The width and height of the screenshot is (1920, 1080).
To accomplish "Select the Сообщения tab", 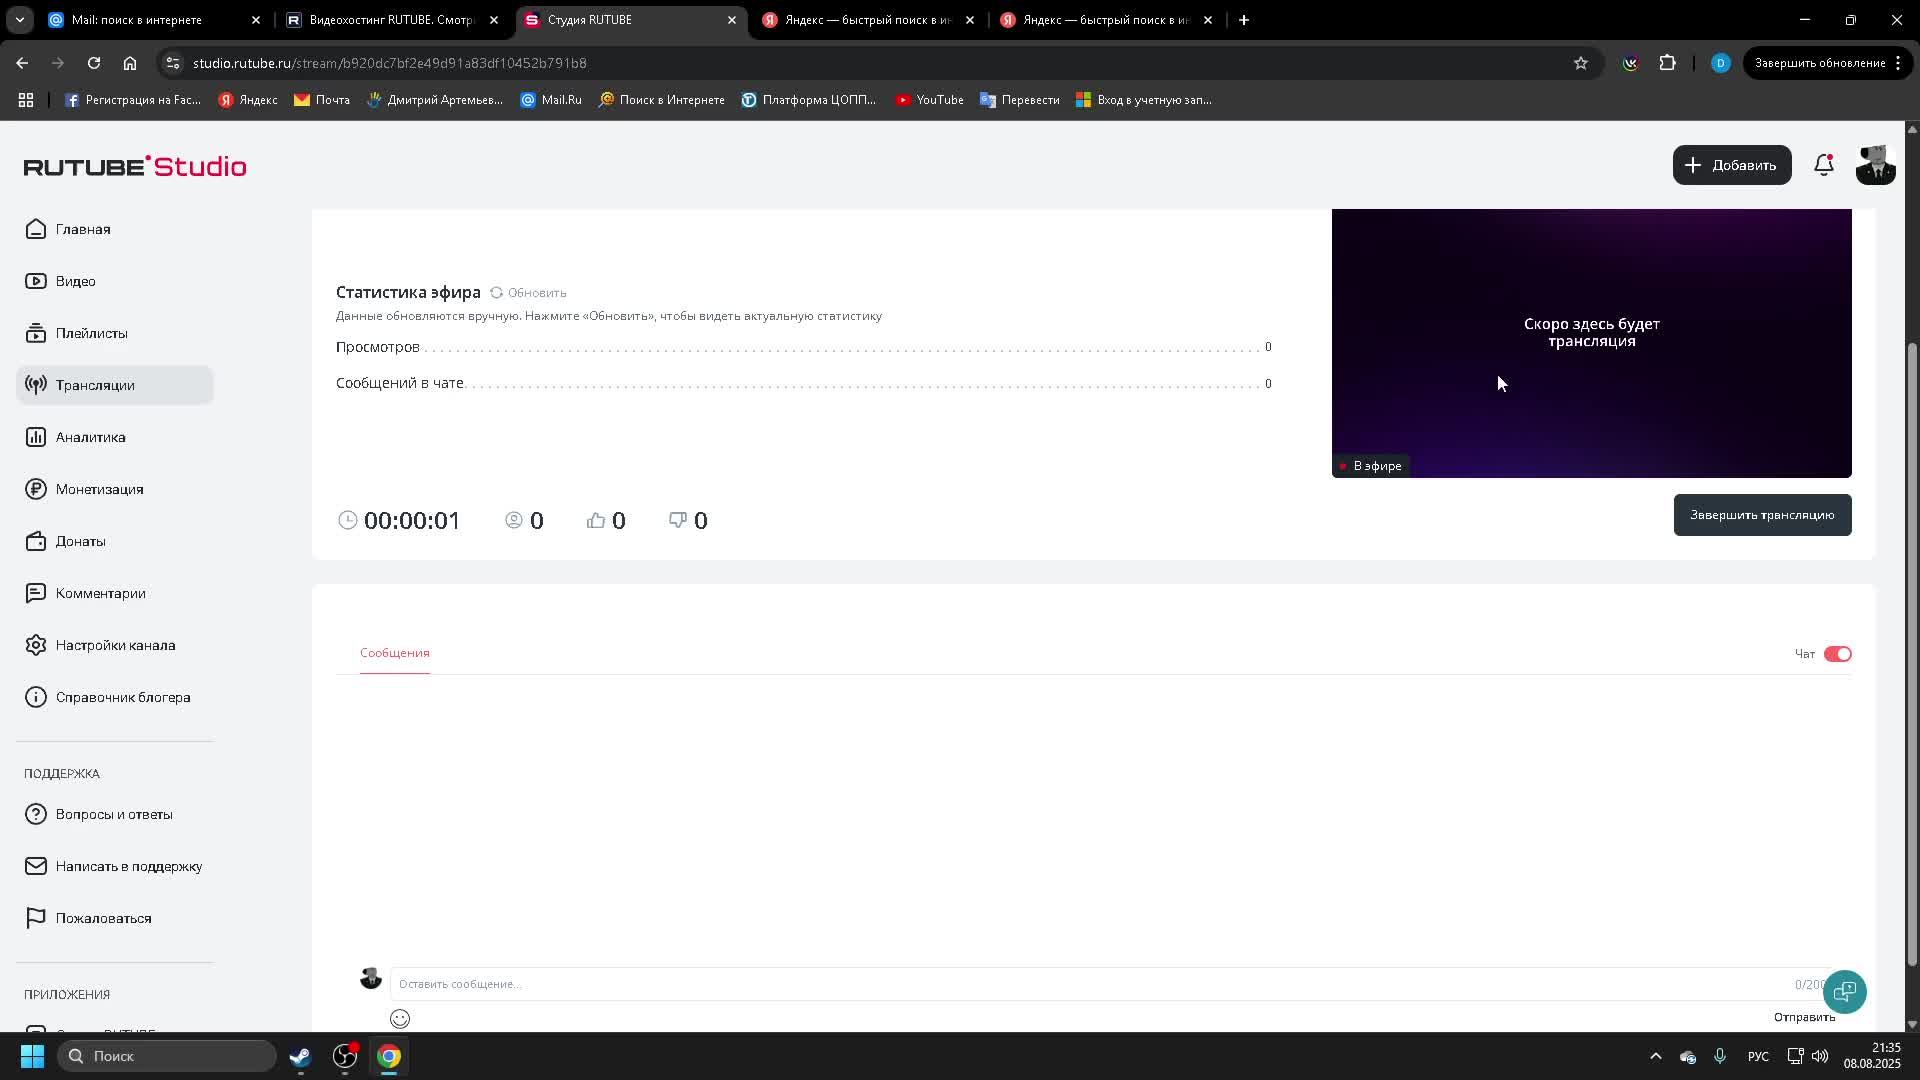I will [394, 653].
